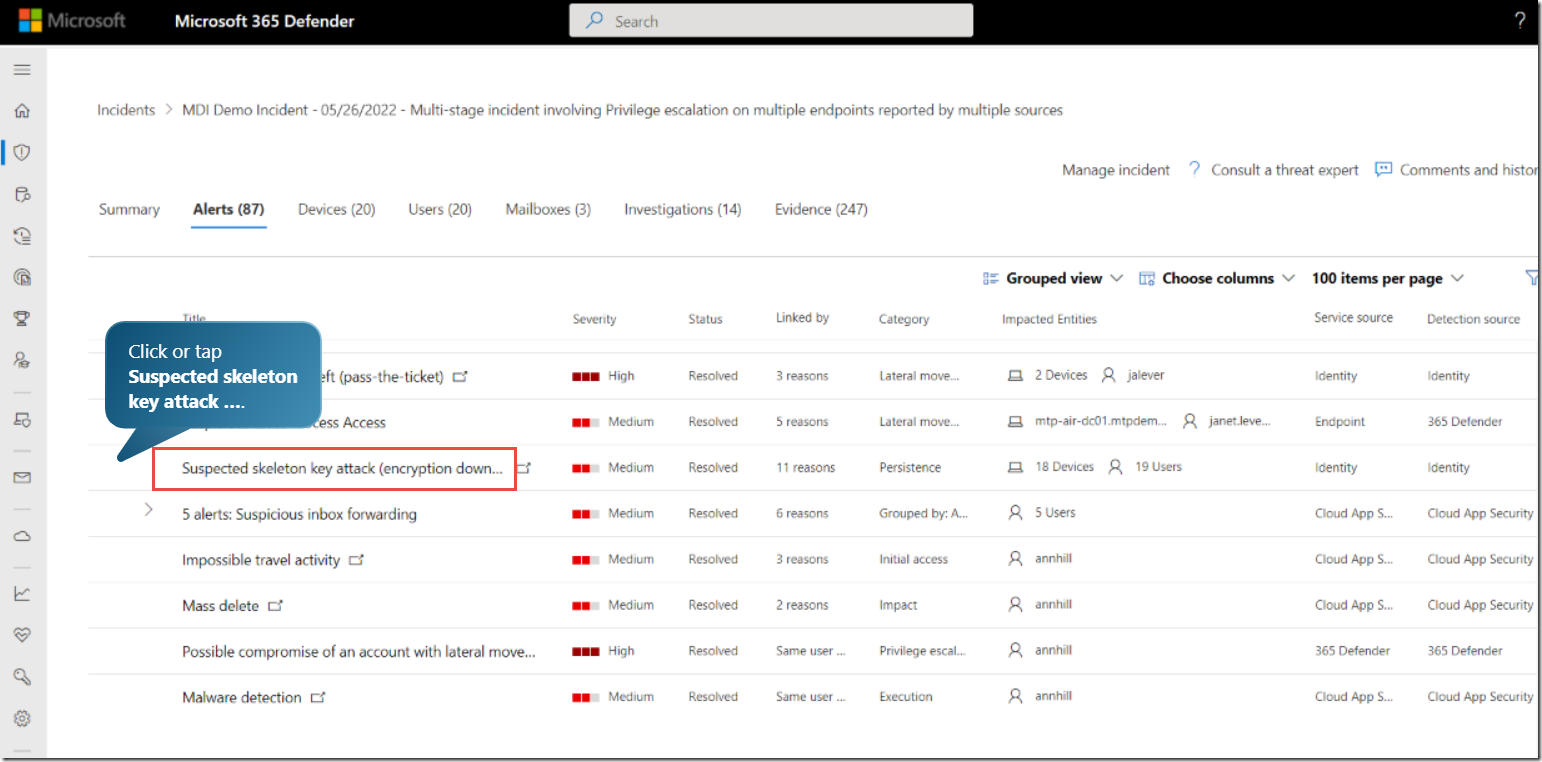Open Mass delete alert title
This screenshot has height=762, width=1542.
[220, 606]
